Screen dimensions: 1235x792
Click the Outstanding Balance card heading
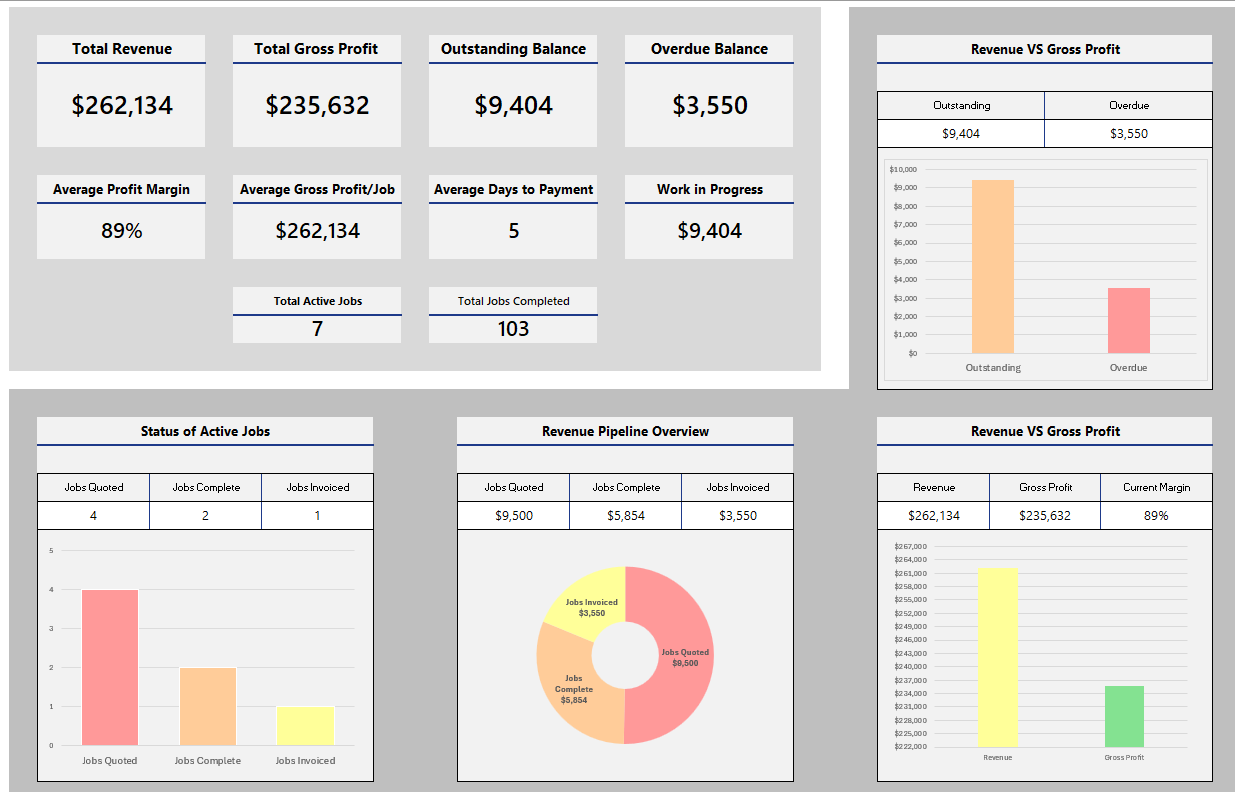point(513,49)
